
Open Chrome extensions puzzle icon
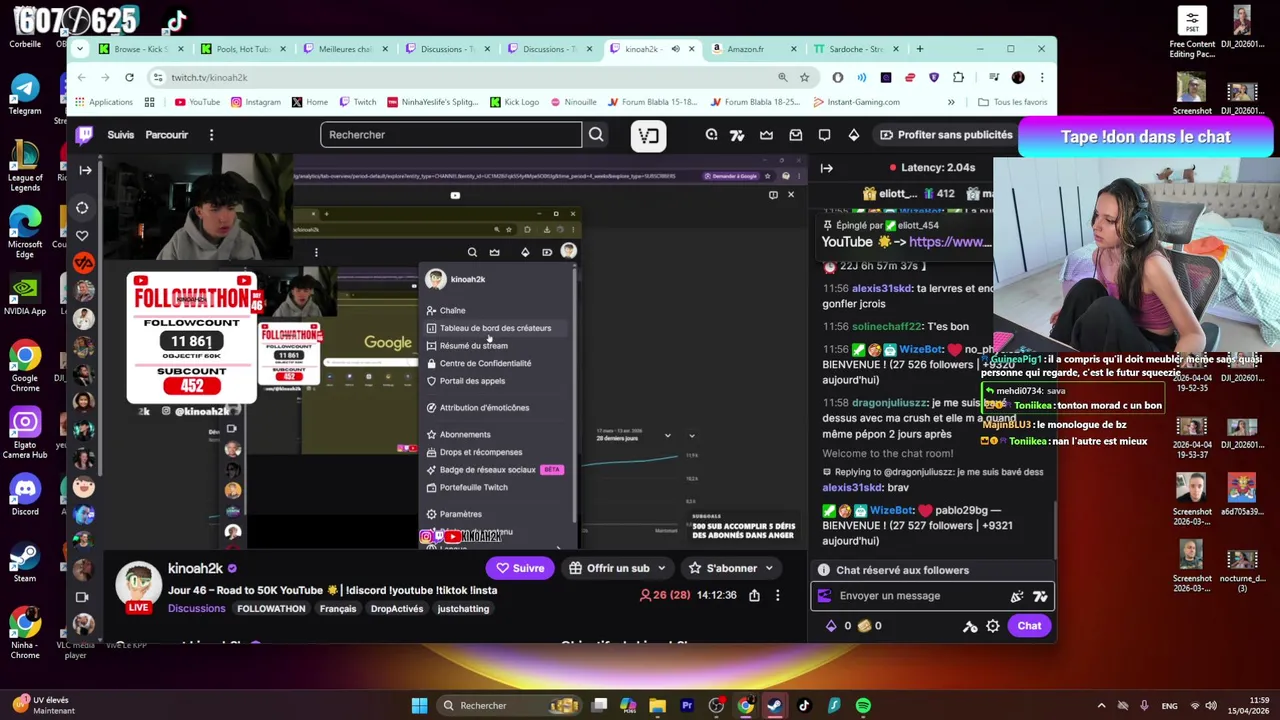click(x=958, y=77)
